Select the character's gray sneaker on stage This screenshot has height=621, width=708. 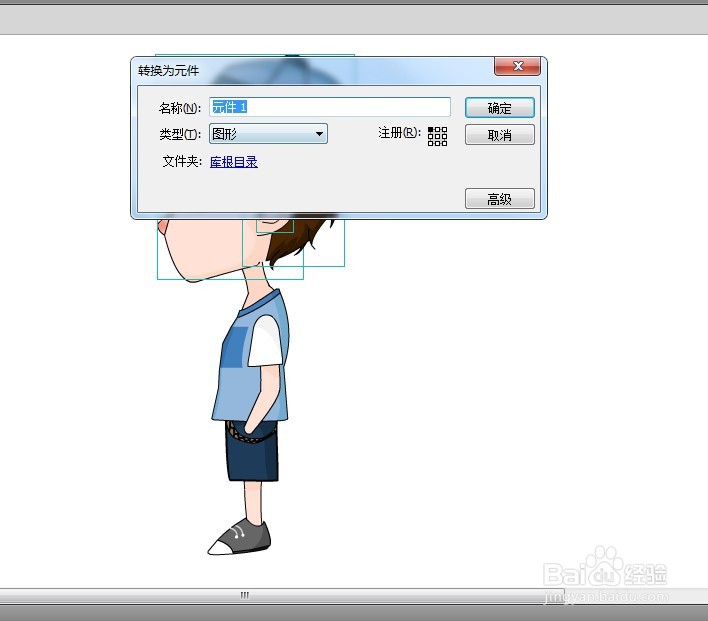point(239,537)
